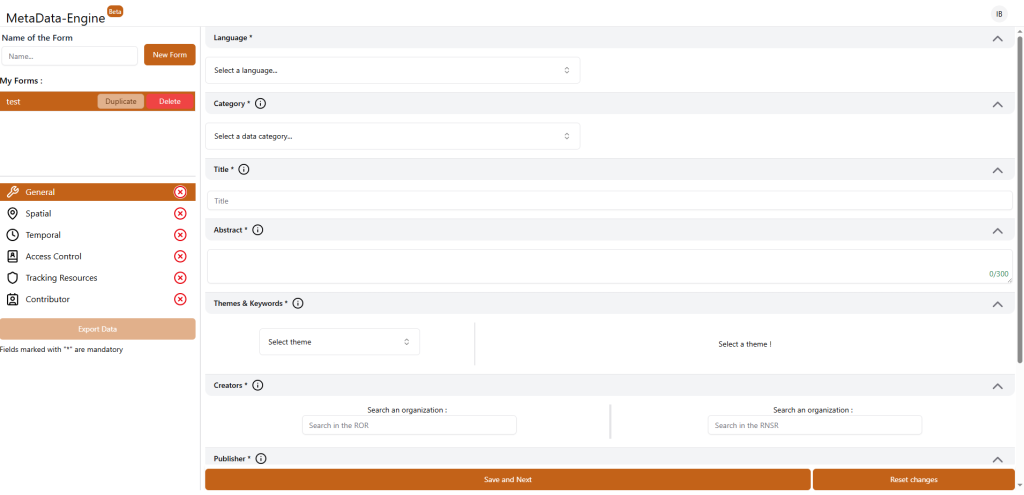Switch to the Temporal section
1024x495 pixels.
pos(98,235)
